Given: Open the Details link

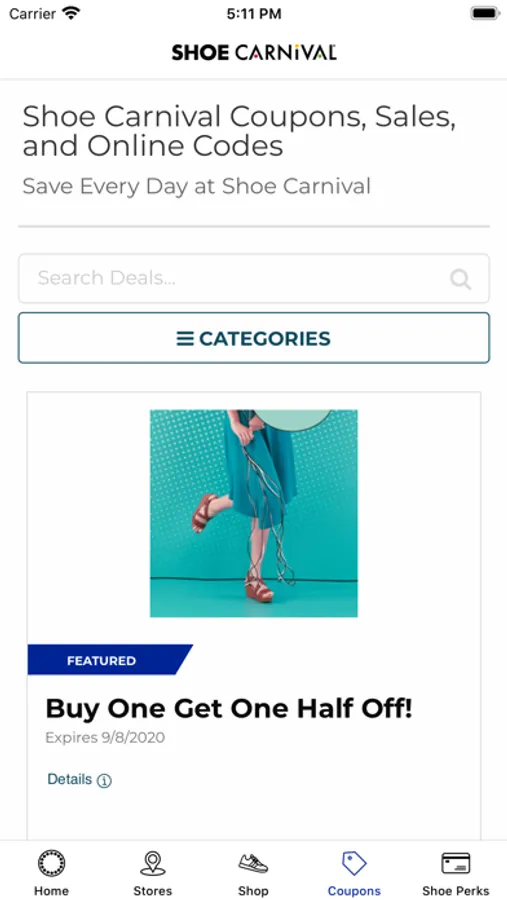Looking at the screenshot, I should [x=69, y=779].
